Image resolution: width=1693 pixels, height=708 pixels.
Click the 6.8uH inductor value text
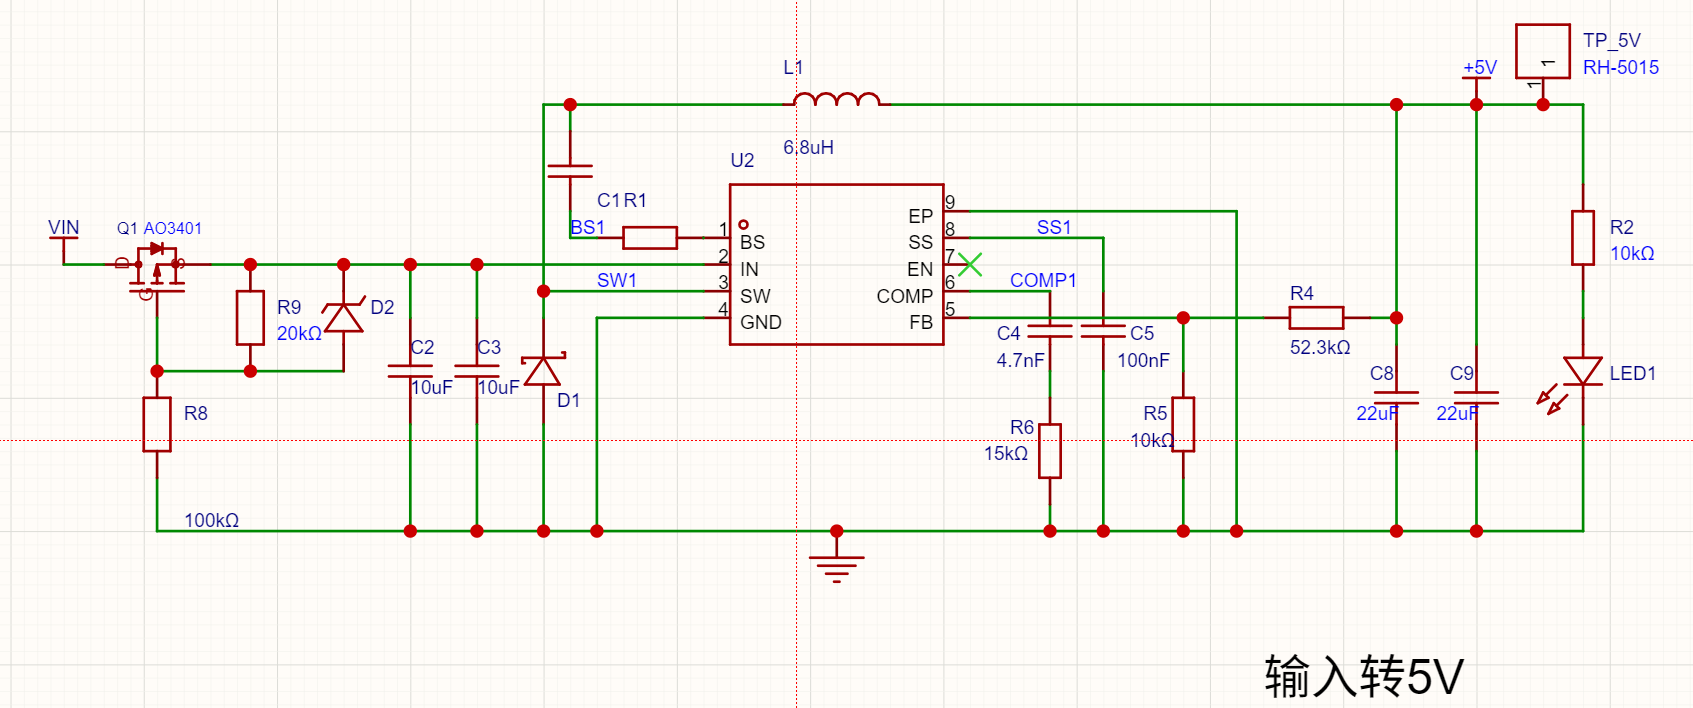808,147
